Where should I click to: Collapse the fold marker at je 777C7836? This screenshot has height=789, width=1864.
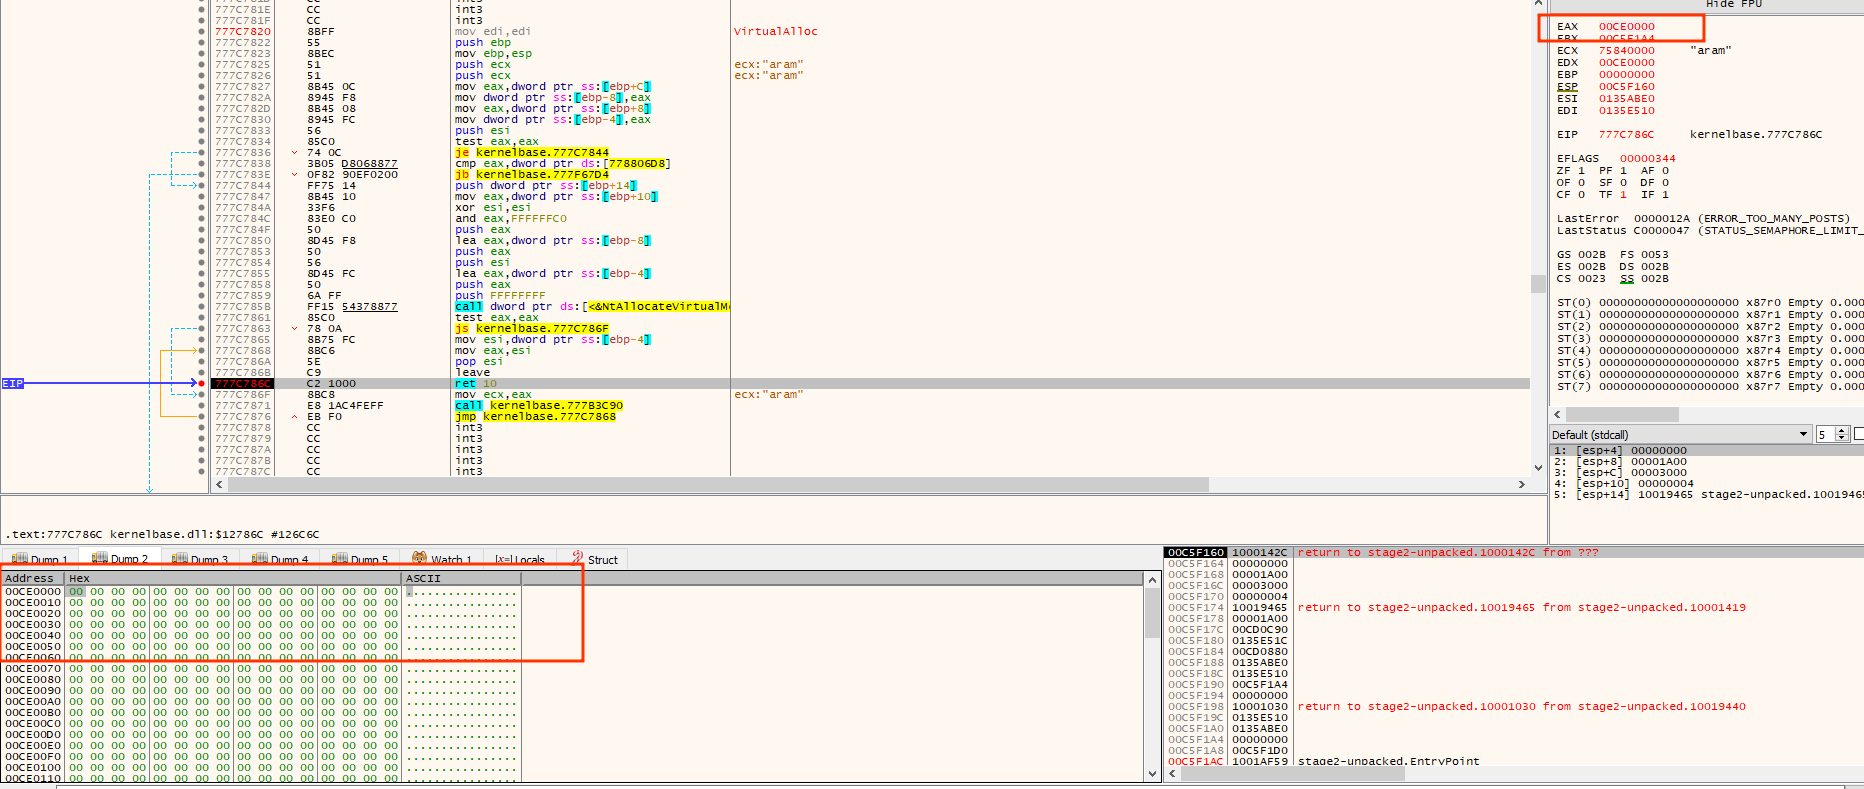point(294,153)
